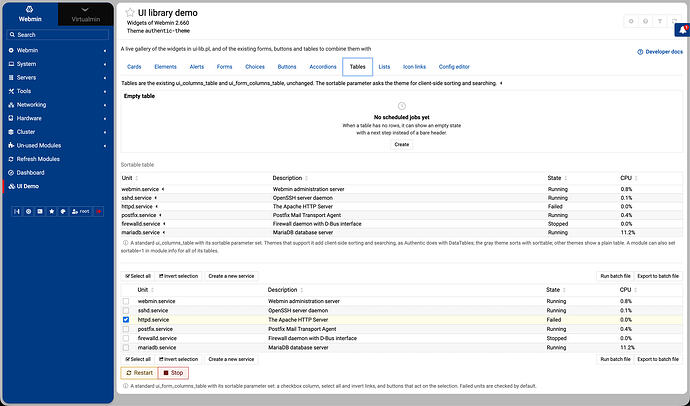The width and height of the screenshot is (690, 406).
Task: Click the Dashboard sidebar icon
Action: point(11,173)
